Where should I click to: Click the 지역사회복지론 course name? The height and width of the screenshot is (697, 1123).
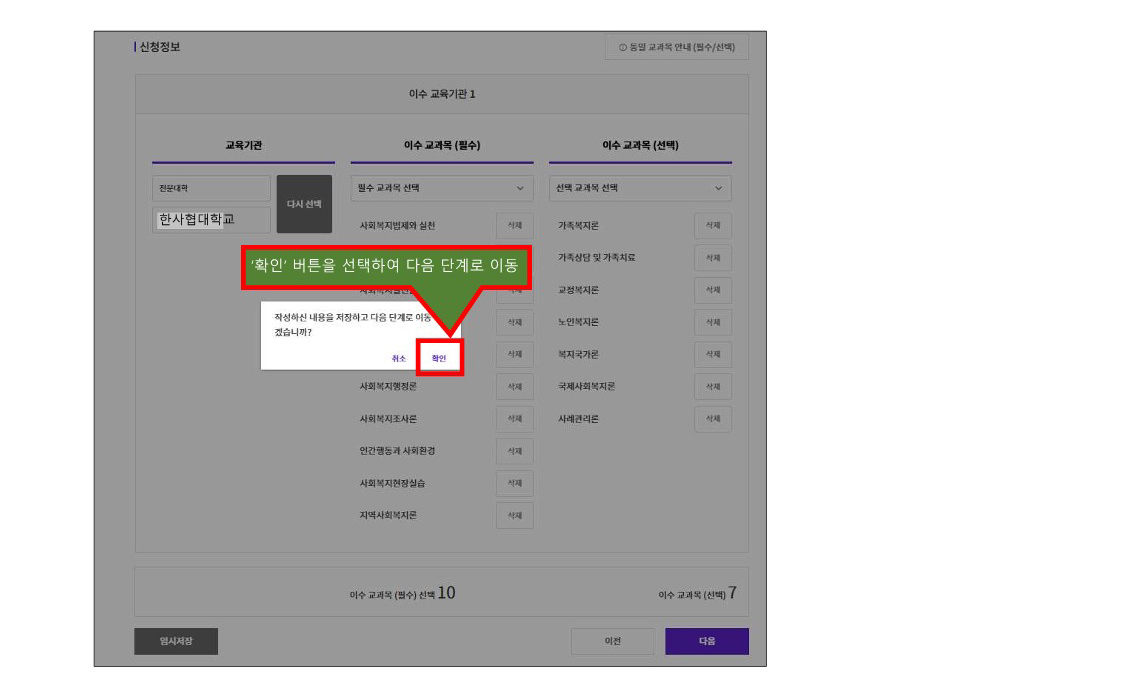(x=388, y=516)
